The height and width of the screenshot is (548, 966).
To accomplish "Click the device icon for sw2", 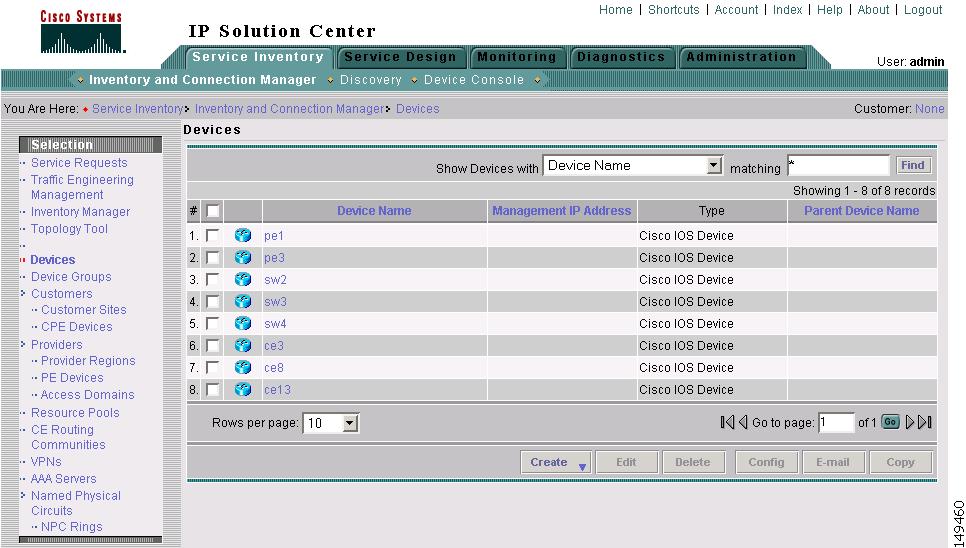I will (243, 280).
